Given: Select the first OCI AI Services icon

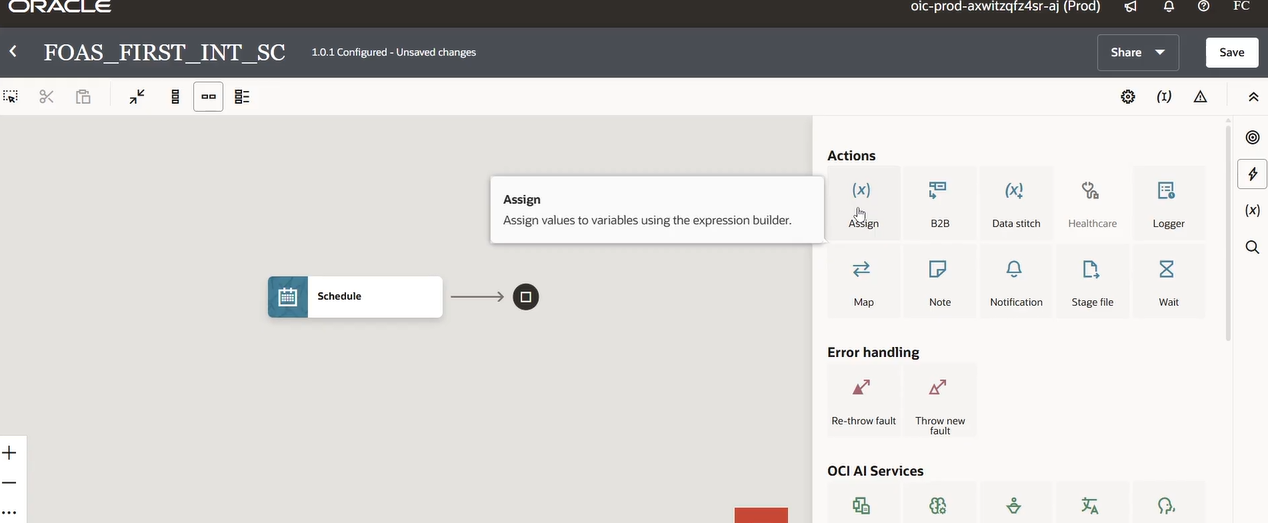Looking at the screenshot, I should point(861,505).
